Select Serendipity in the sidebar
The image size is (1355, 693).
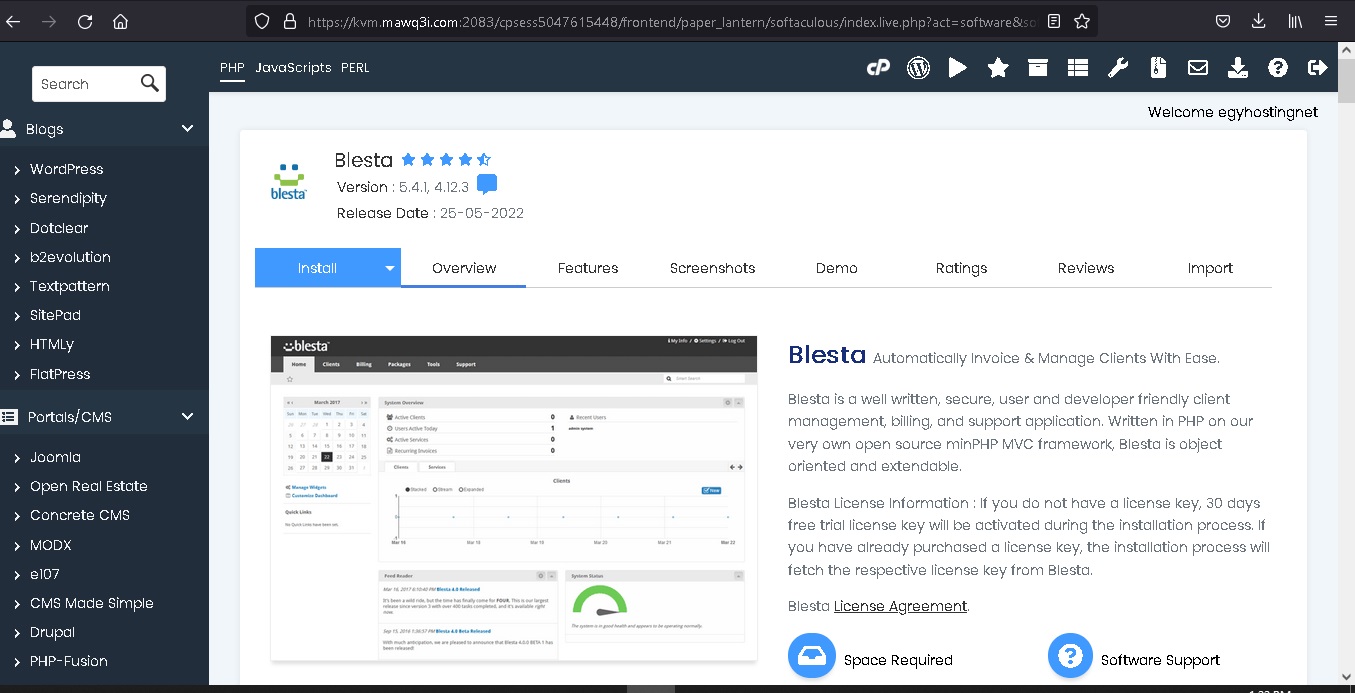68,198
